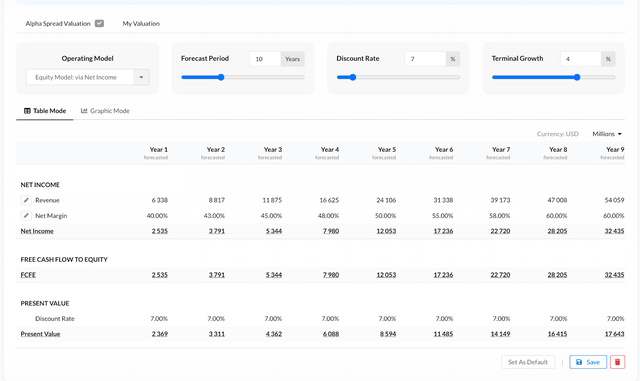Click the Year 3 FCFE value 5 344
640x381 pixels.
(x=274, y=275)
